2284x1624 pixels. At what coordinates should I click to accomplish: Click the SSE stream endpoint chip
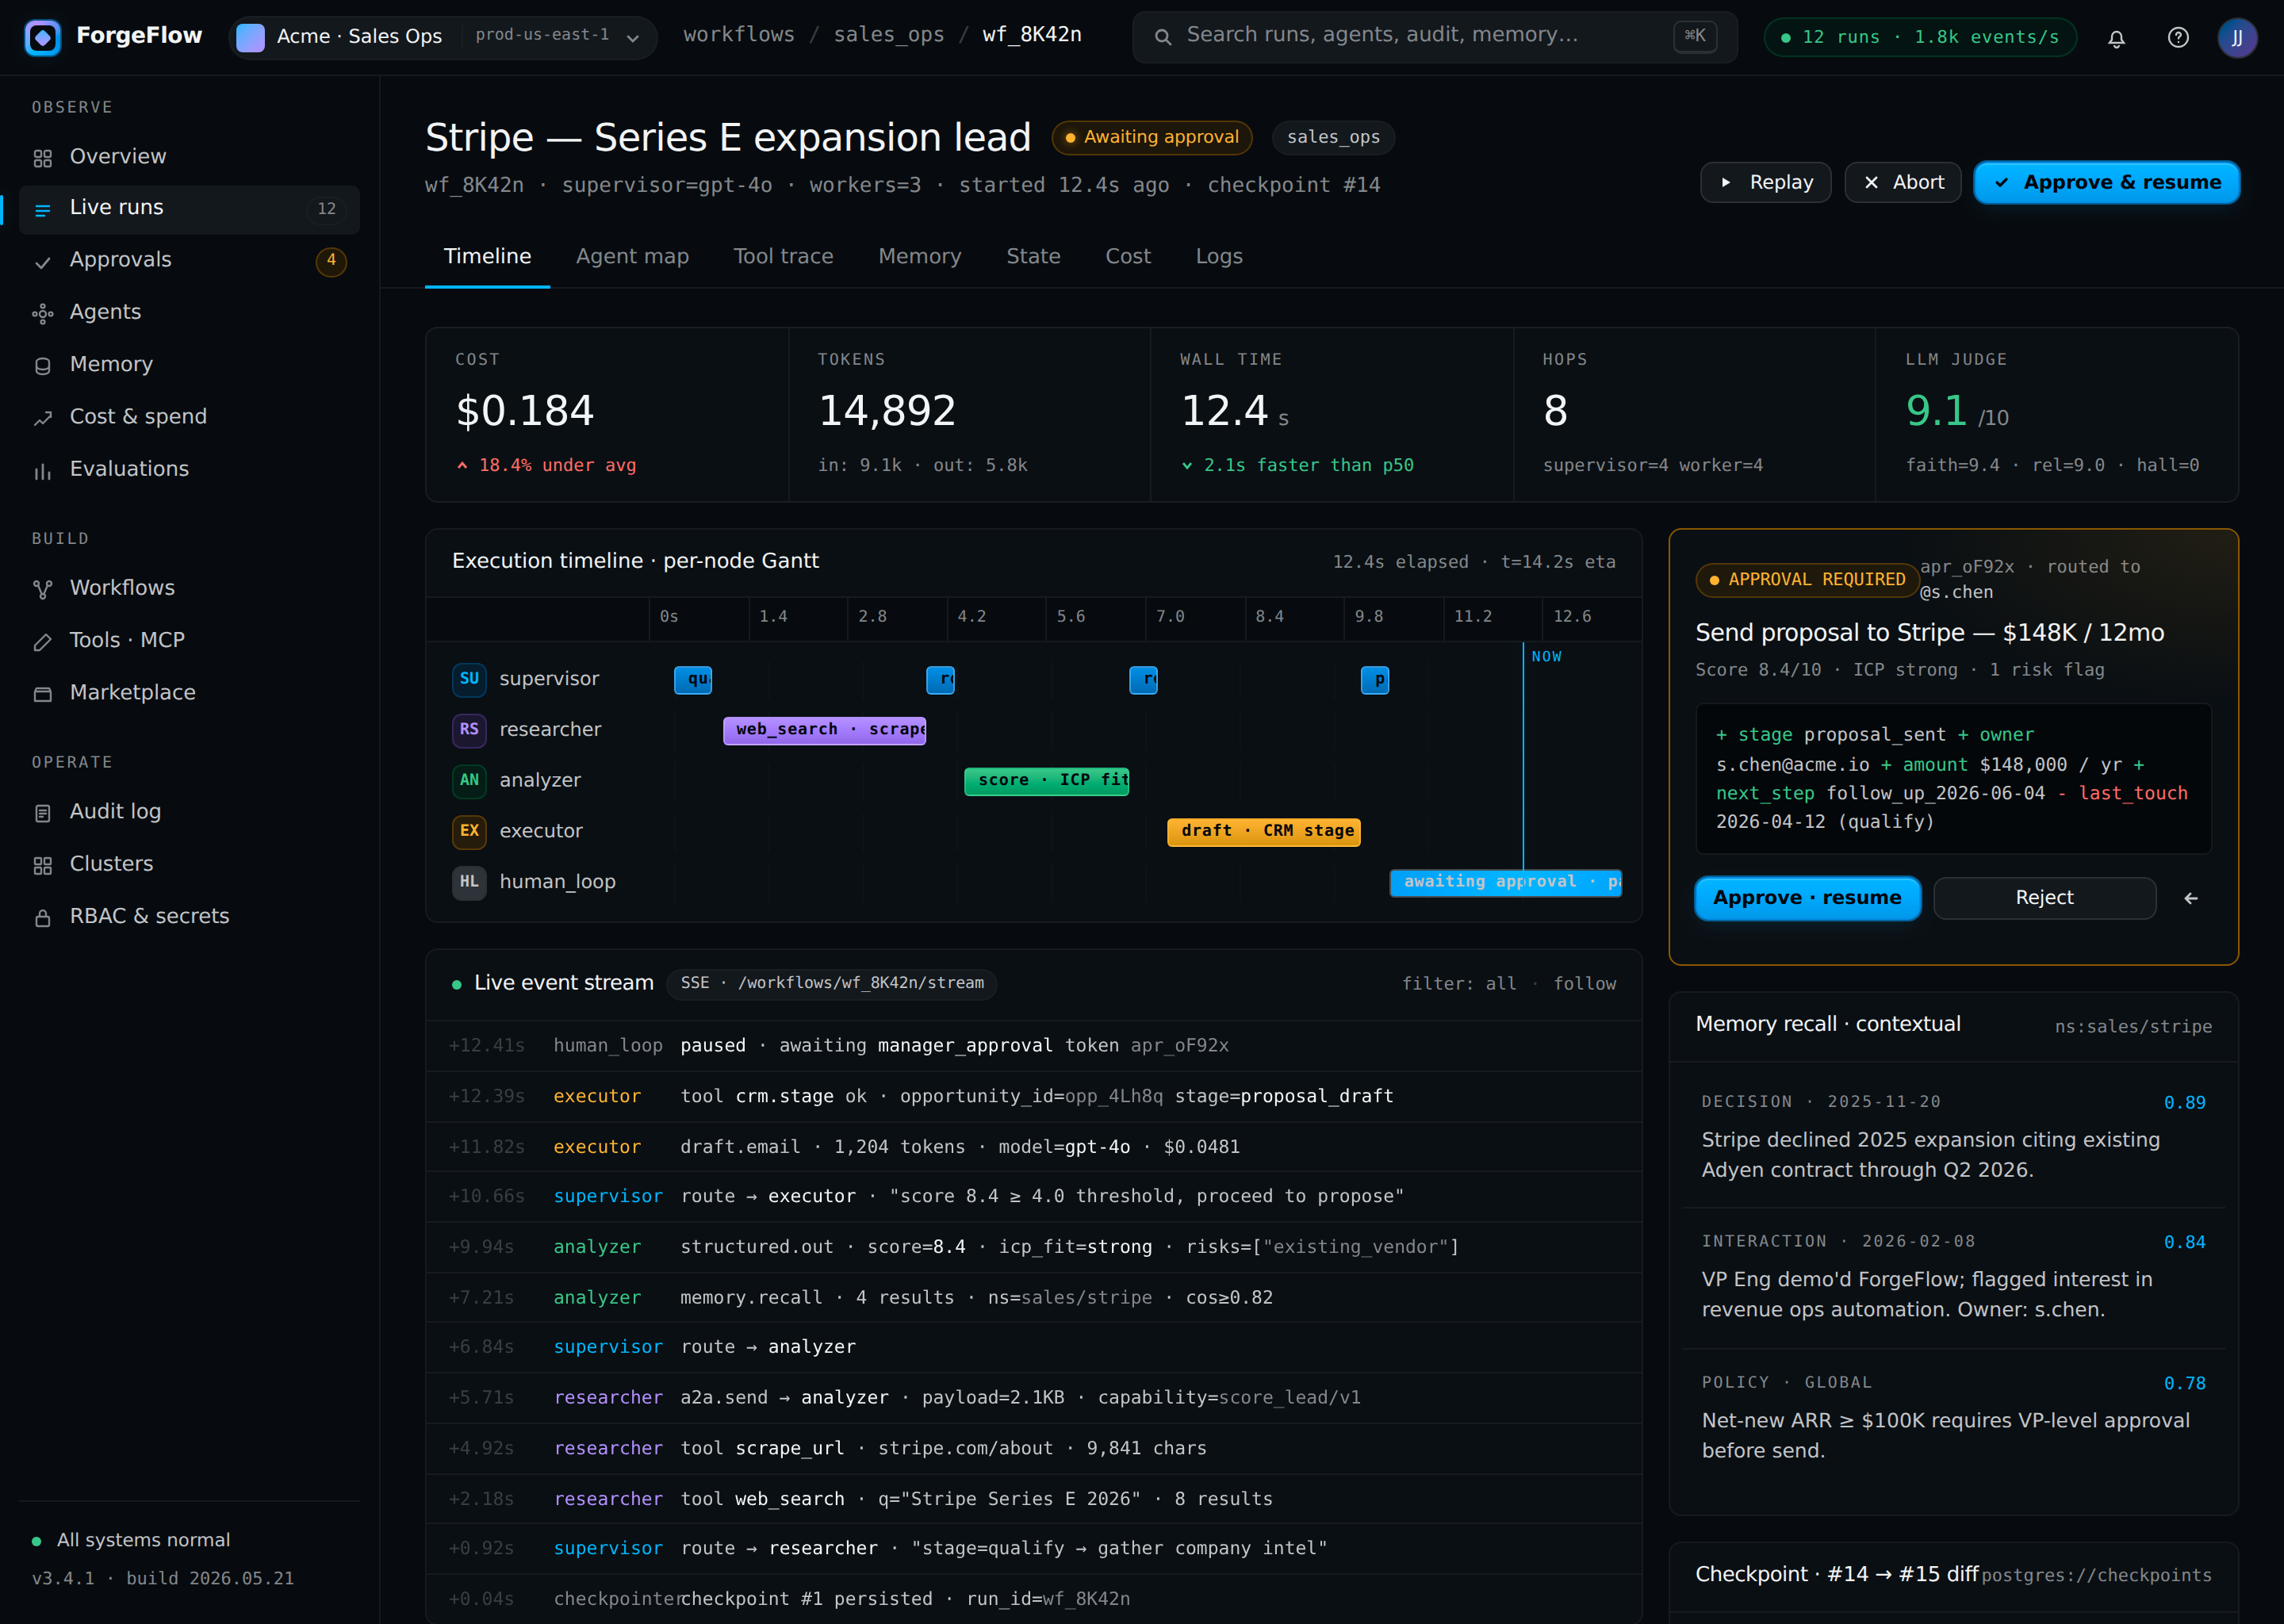pos(832,984)
